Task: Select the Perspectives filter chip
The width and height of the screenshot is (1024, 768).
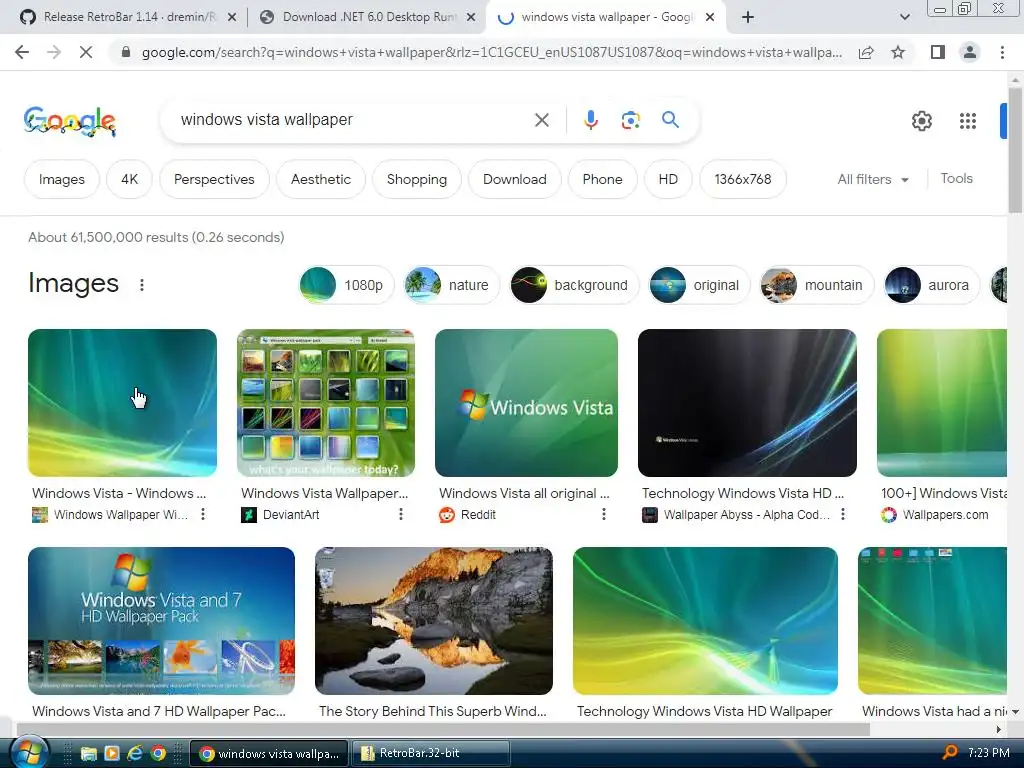Action: tap(214, 180)
